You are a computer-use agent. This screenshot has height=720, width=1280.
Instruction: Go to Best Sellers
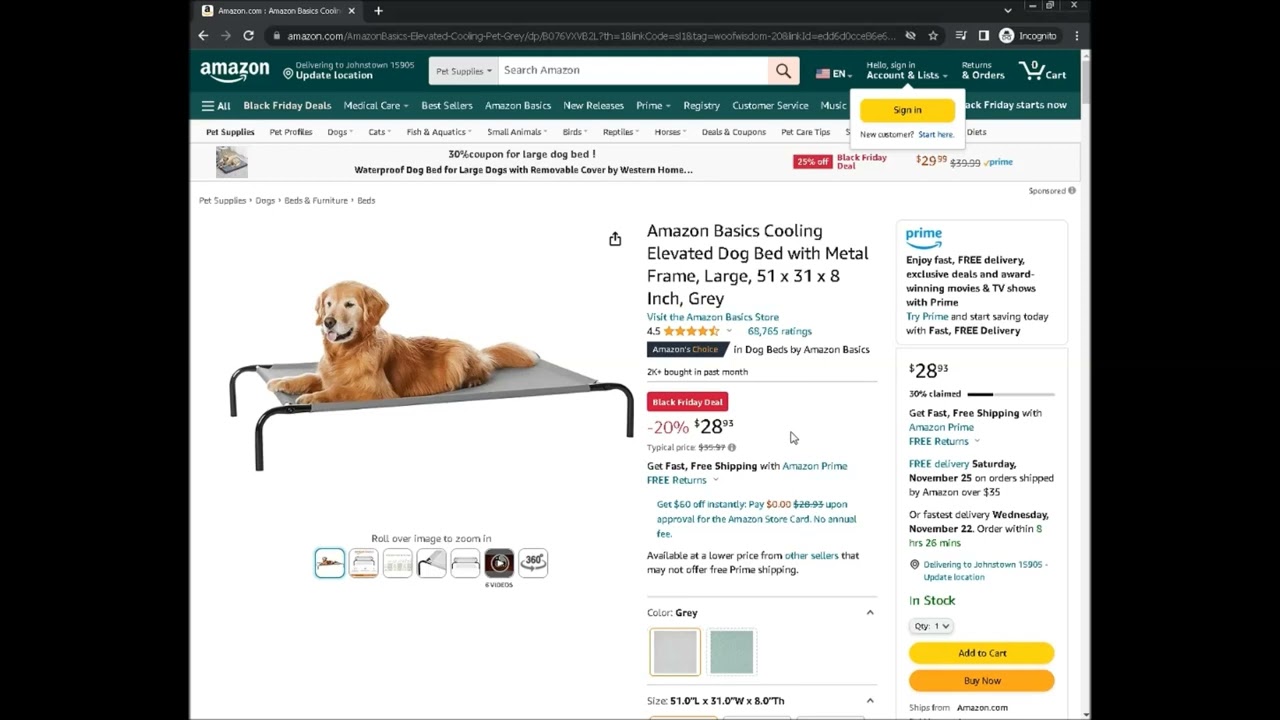coord(446,106)
